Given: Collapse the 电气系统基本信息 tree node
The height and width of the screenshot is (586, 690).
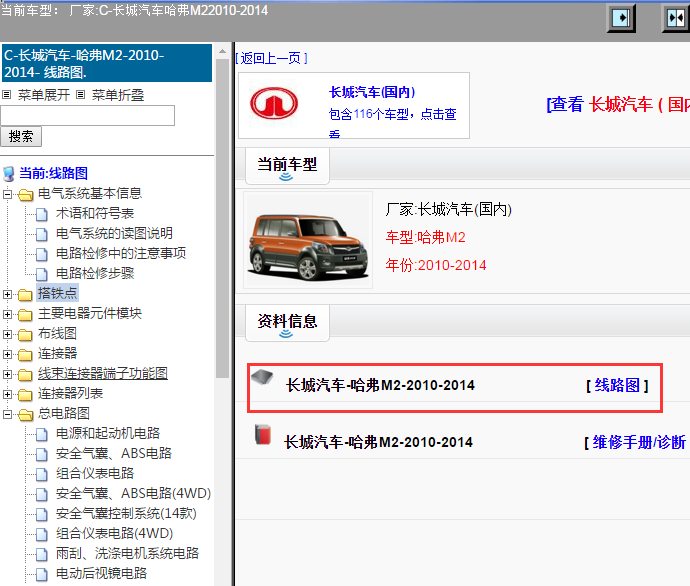Looking at the screenshot, I should 7,194.
